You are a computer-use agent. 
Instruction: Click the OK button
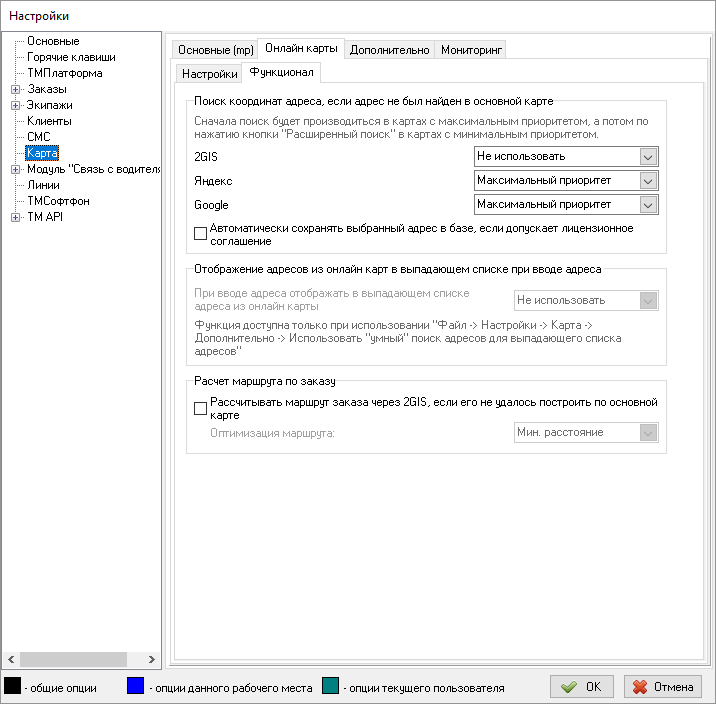[582, 687]
